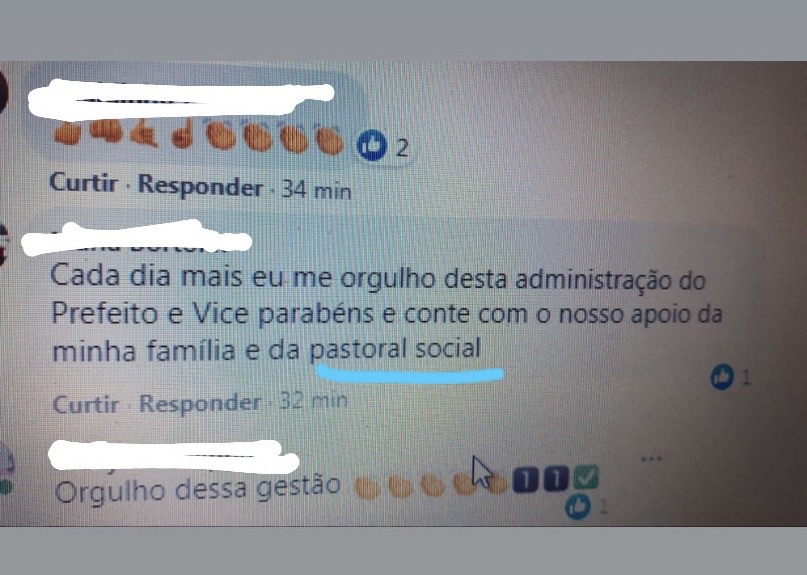Screen dimensions: 807x575
Task: Click Responder next to 32 min
Action: tap(200, 403)
